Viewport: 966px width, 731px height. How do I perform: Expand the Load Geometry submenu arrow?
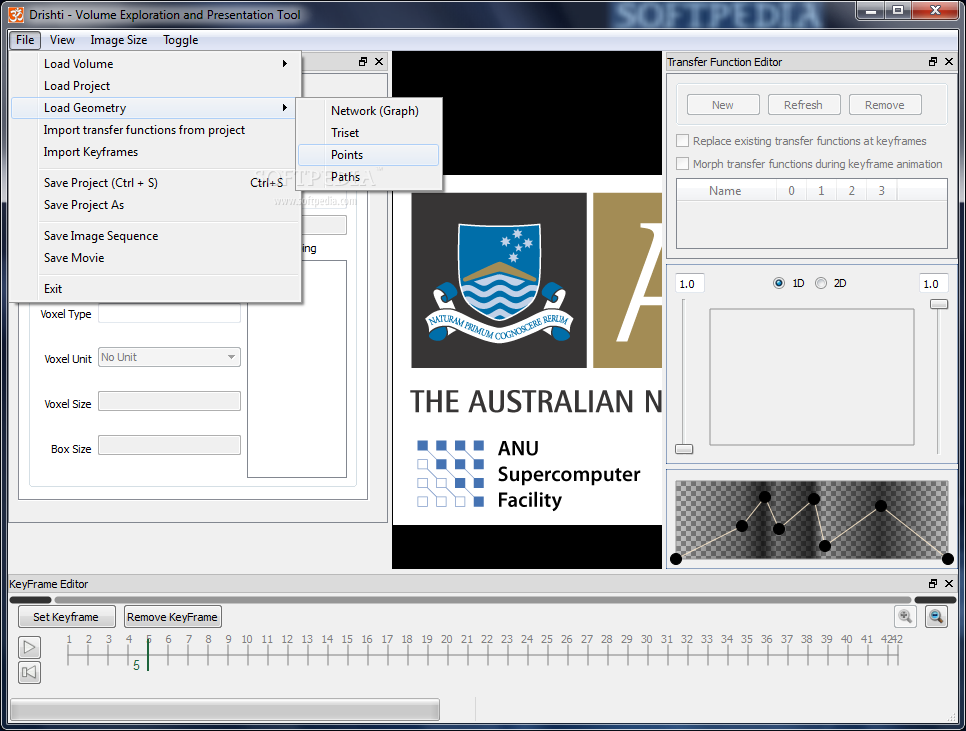(x=285, y=108)
